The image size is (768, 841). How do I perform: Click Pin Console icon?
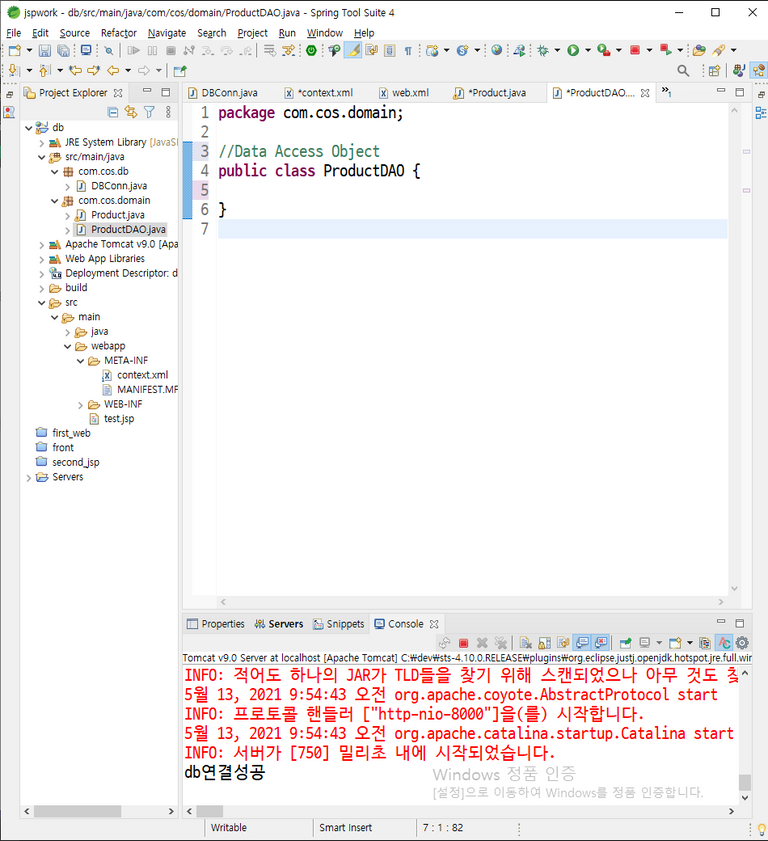pos(625,643)
